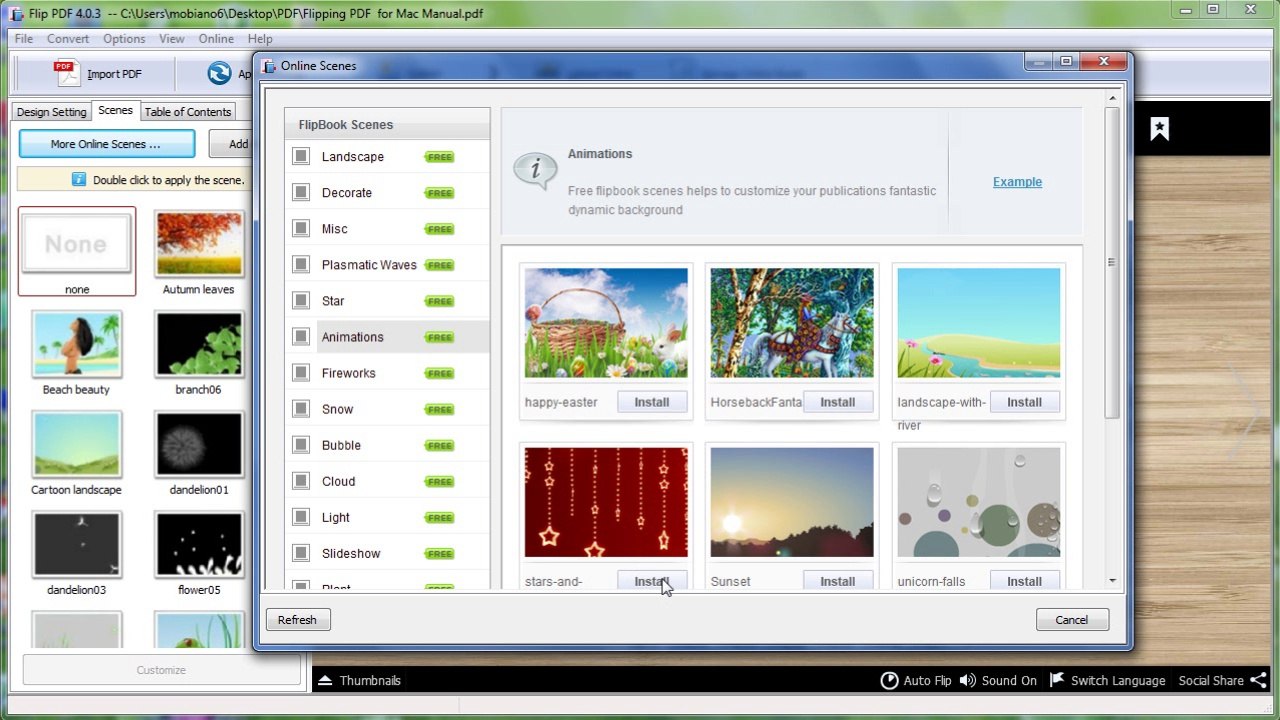Switch to the Design Setting tab
The width and height of the screenshot is (1280, 720).
(52, 112)
